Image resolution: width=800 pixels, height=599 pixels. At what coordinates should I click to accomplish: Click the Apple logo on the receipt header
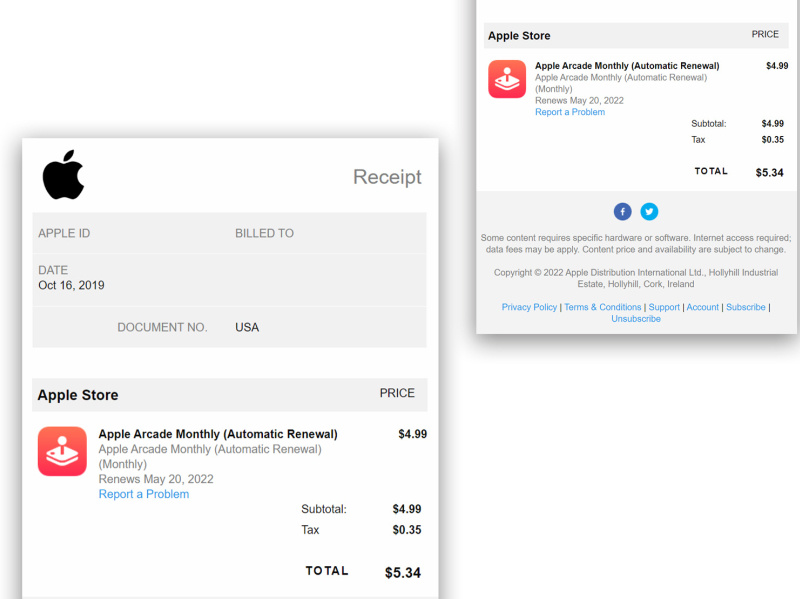click(x=63, y=174)
